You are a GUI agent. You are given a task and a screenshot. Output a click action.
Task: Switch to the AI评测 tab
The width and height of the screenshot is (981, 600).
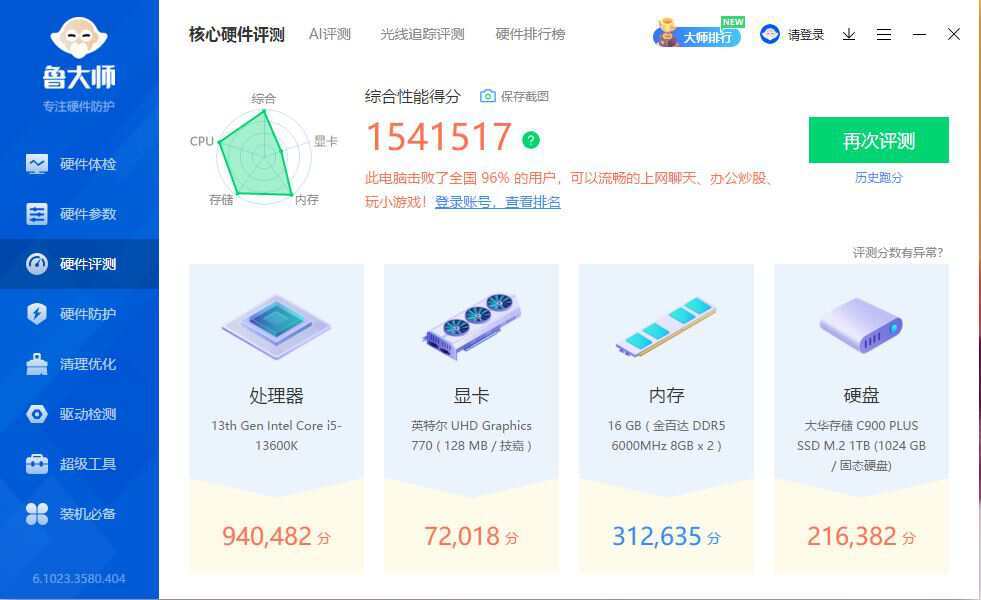[329, 33]
